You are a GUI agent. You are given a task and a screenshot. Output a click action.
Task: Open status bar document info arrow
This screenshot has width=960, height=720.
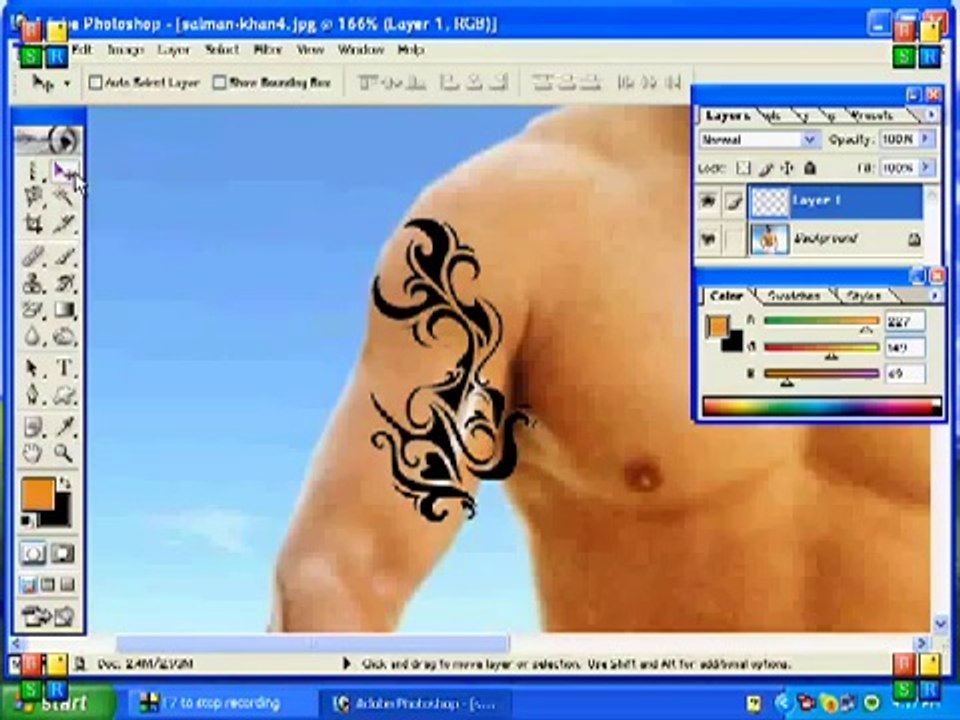(x=347, y=664)
